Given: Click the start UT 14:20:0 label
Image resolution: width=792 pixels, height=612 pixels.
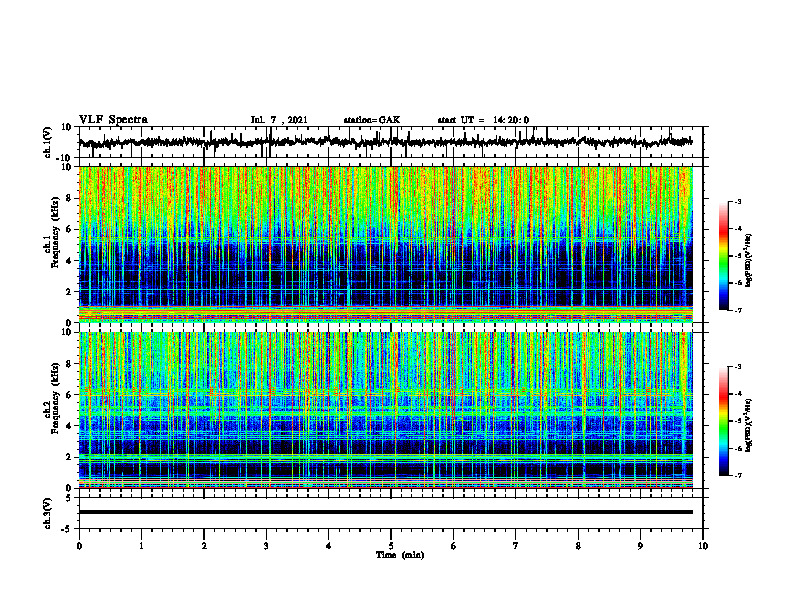Looking at the screenshot, I should [x=483, y=120].
